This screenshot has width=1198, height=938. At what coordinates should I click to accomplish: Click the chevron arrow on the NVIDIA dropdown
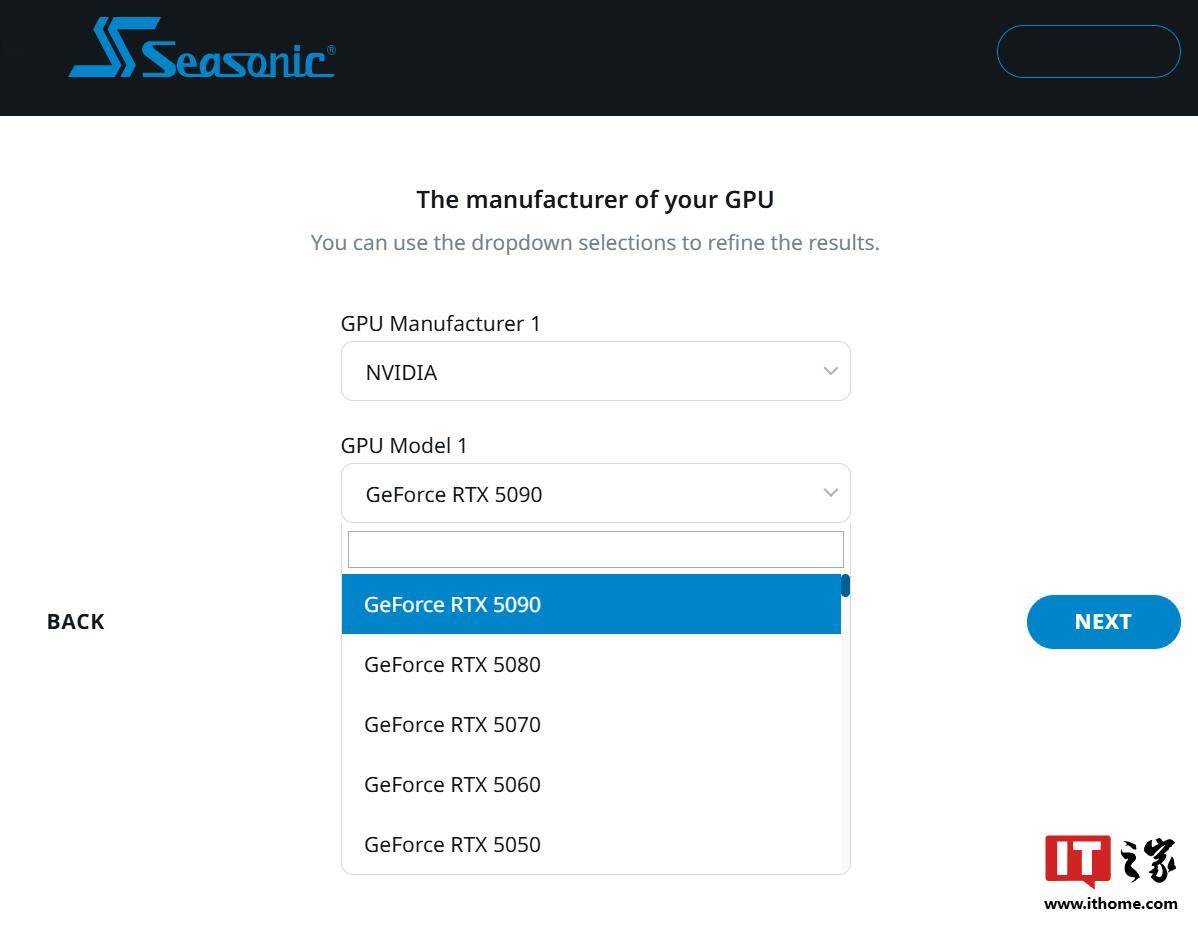pos(830,371)
